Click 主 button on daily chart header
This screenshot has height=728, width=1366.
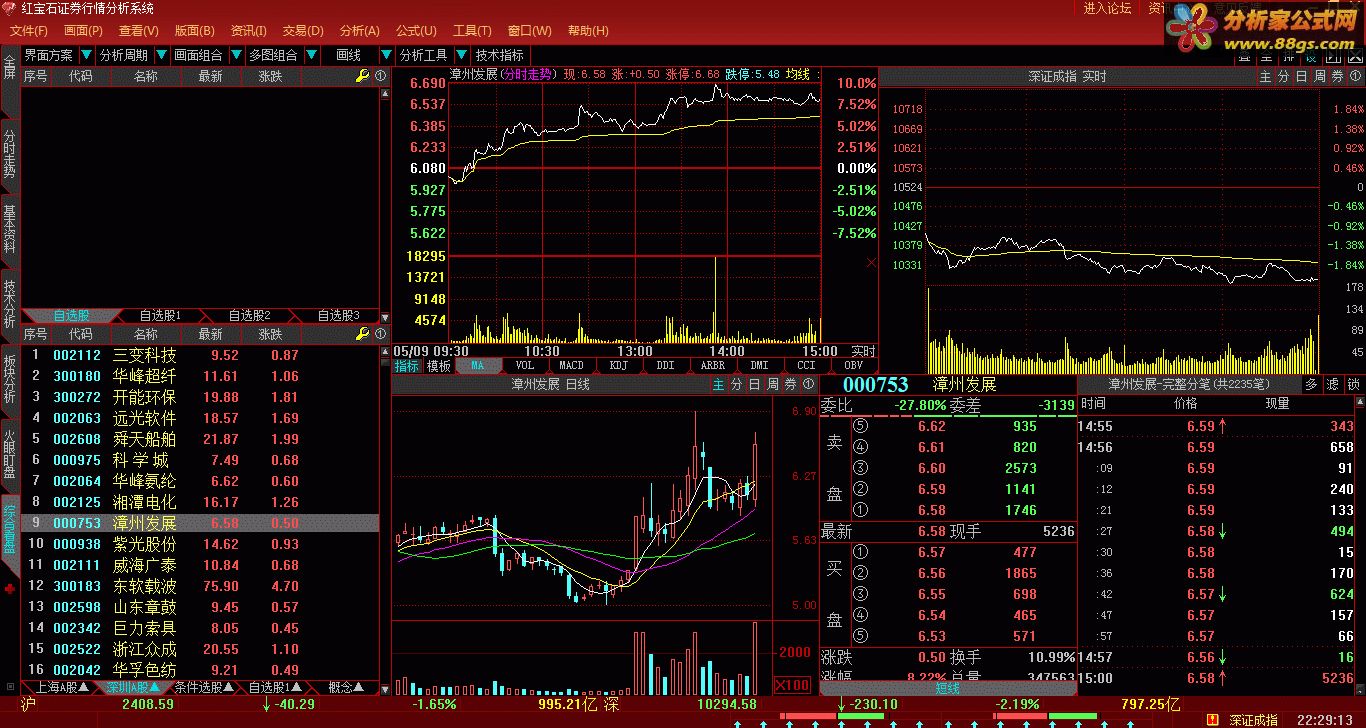[x=719, y=384]
